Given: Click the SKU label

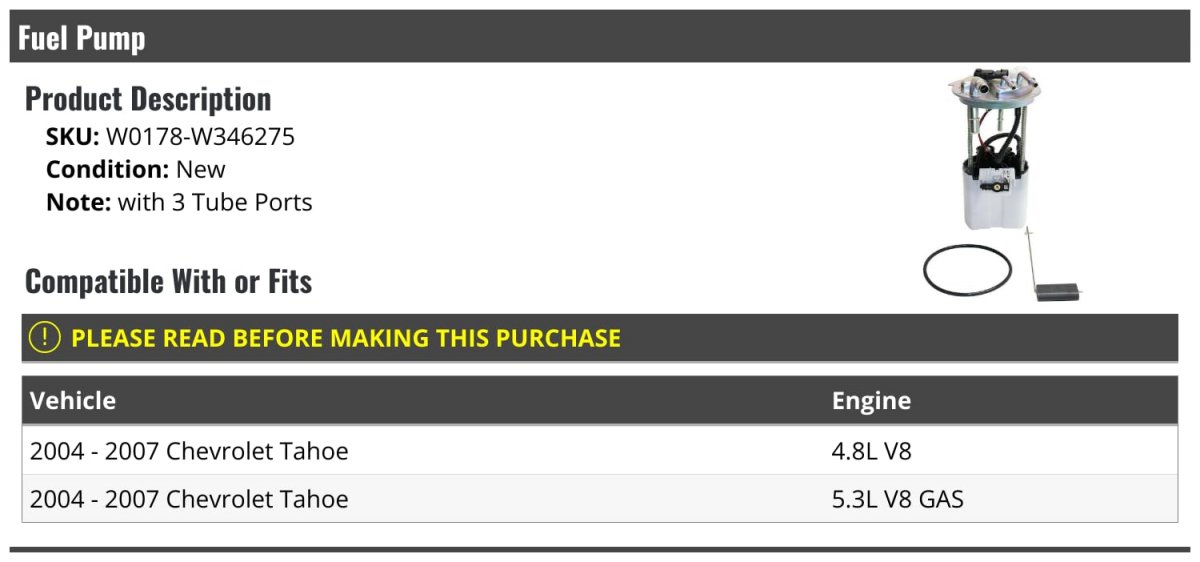Looking at the screenshot, I should [73, 137].
